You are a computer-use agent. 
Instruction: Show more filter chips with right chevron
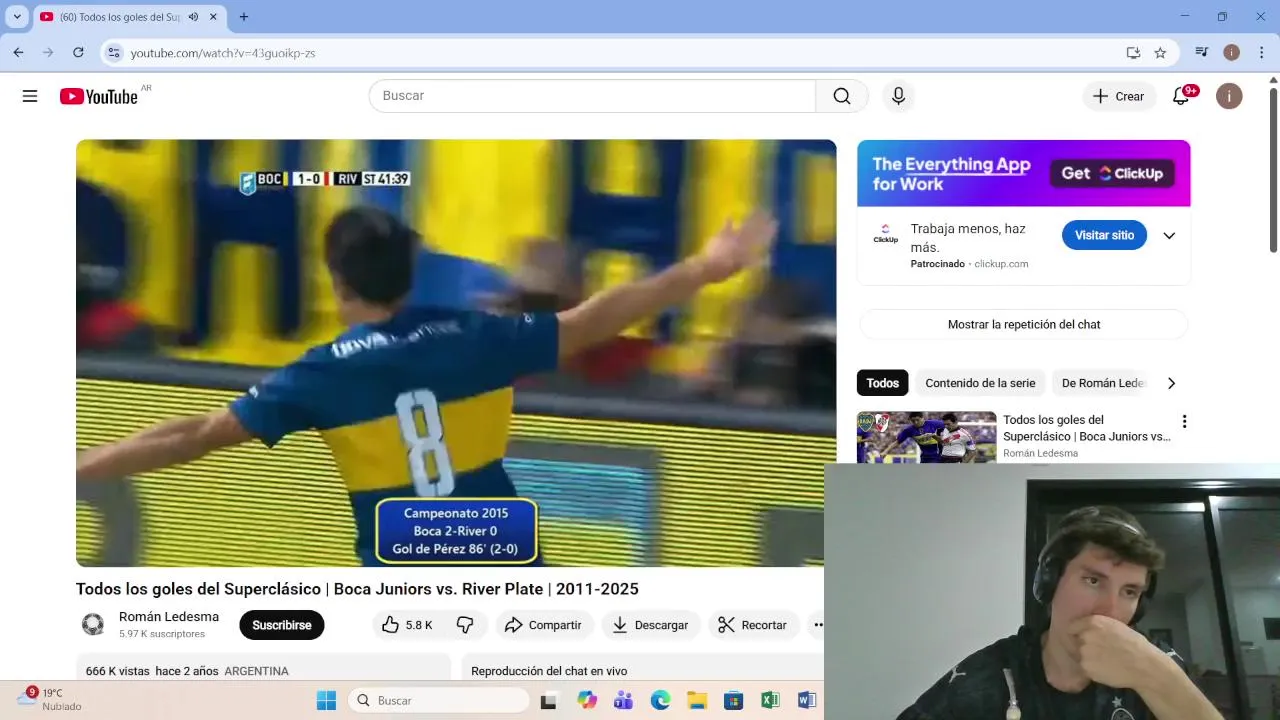[x=1171, y=383]
